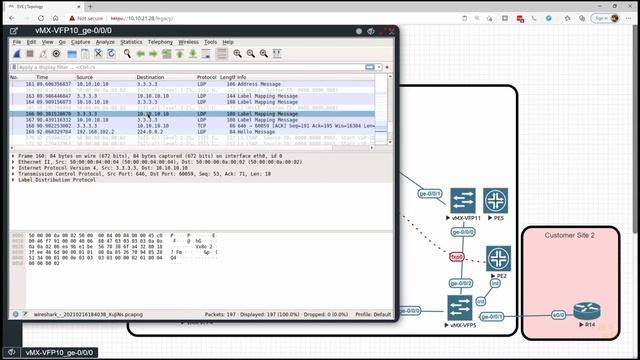
Task: Go forward in packet history
Action: point(153,54)
